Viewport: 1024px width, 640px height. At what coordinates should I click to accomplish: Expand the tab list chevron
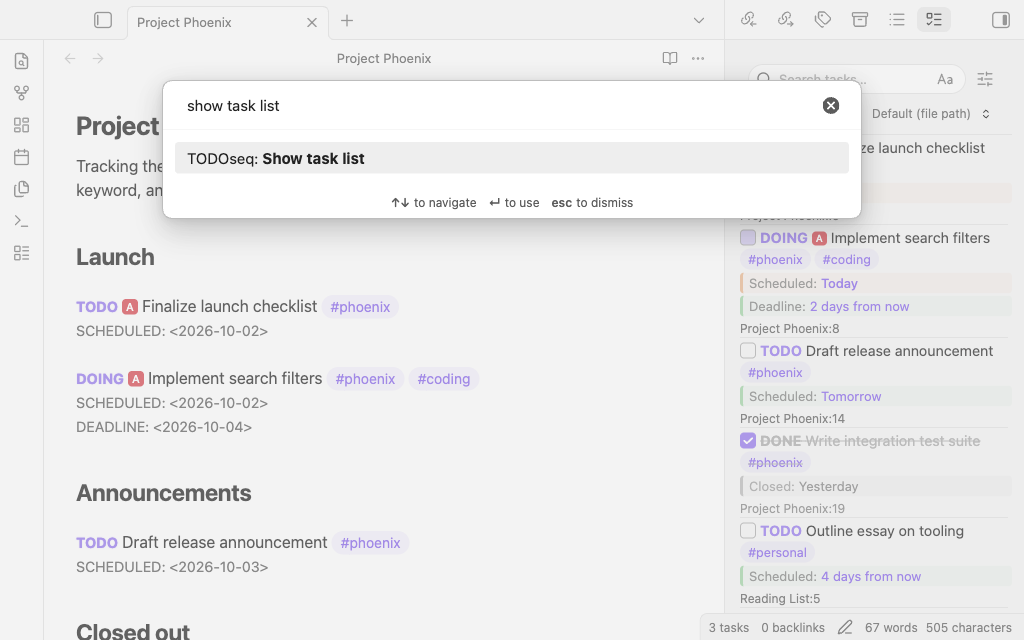pos(699,21)
